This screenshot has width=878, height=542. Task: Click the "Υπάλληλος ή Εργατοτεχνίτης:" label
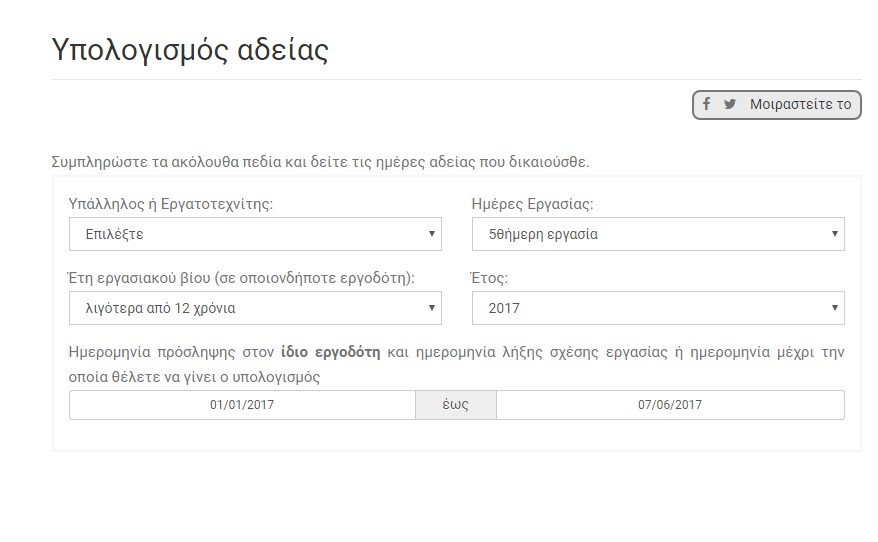(x=171, y=203)
